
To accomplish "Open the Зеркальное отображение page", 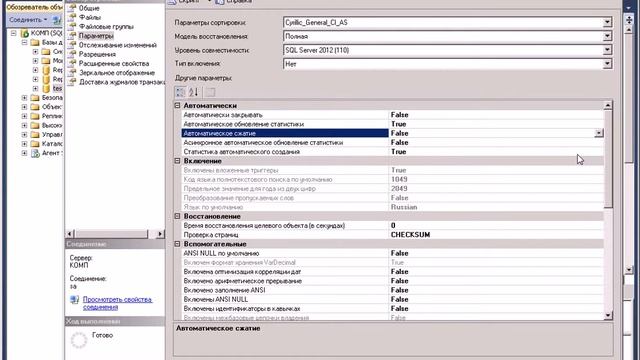I will tap(117, 73).
